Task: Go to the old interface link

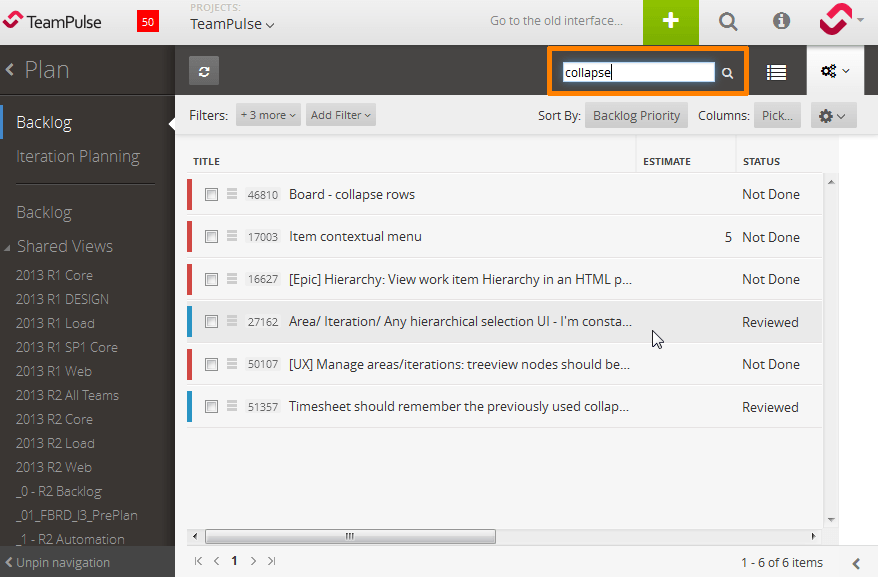Action: pos(556,21)
